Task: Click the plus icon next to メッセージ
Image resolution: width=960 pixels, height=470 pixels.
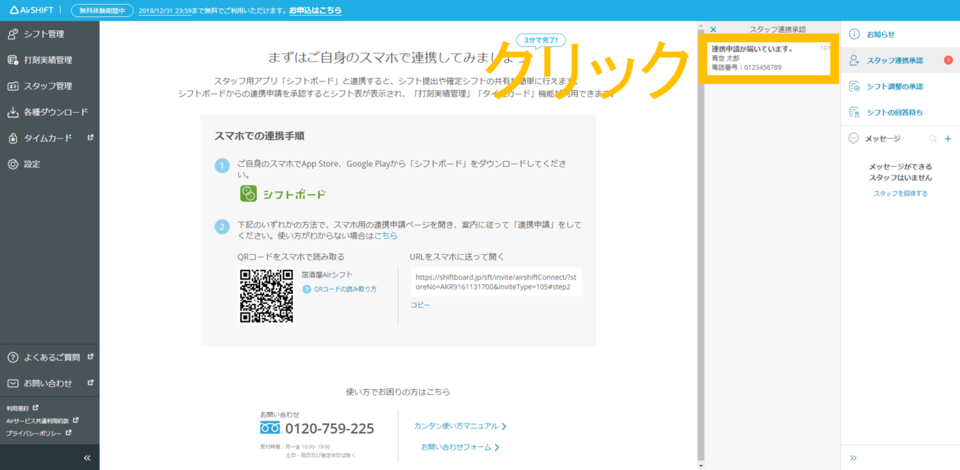Action: (x=947, y=138)
